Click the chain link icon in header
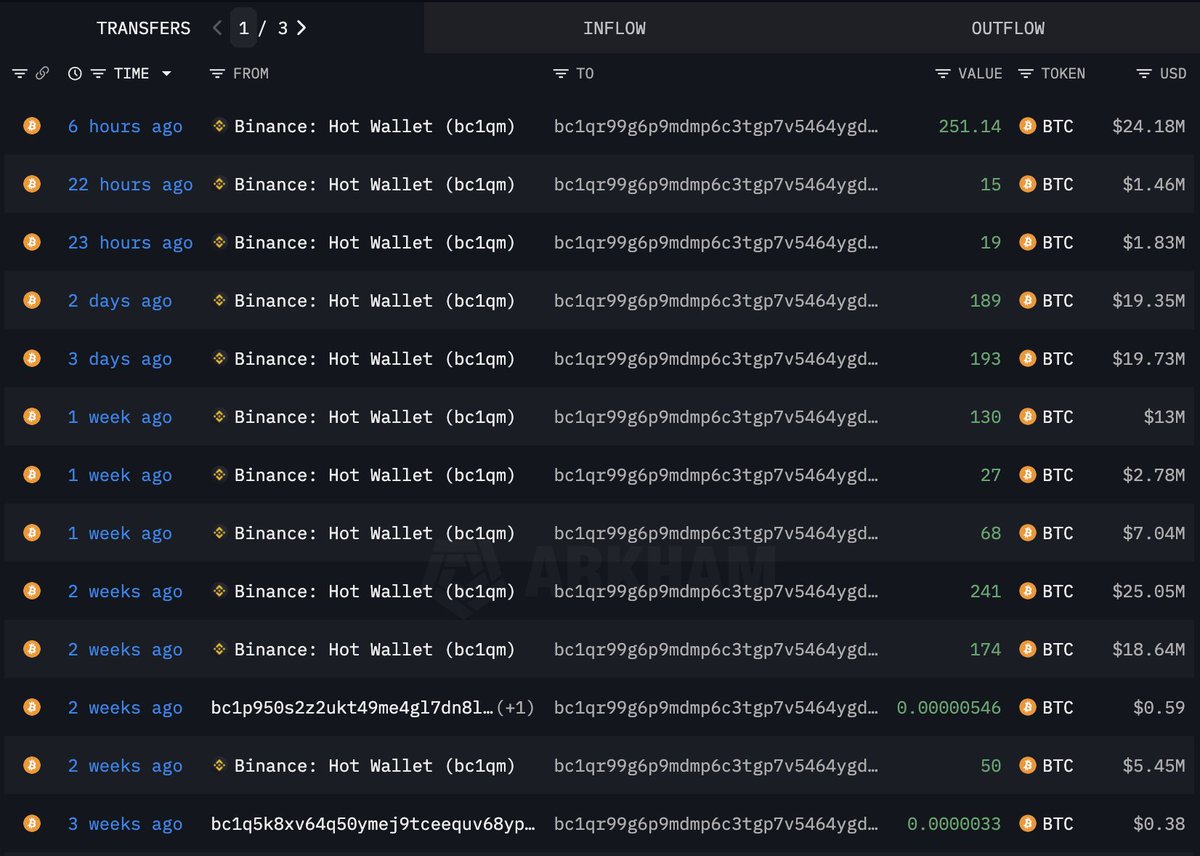 [x=42, y=74]
